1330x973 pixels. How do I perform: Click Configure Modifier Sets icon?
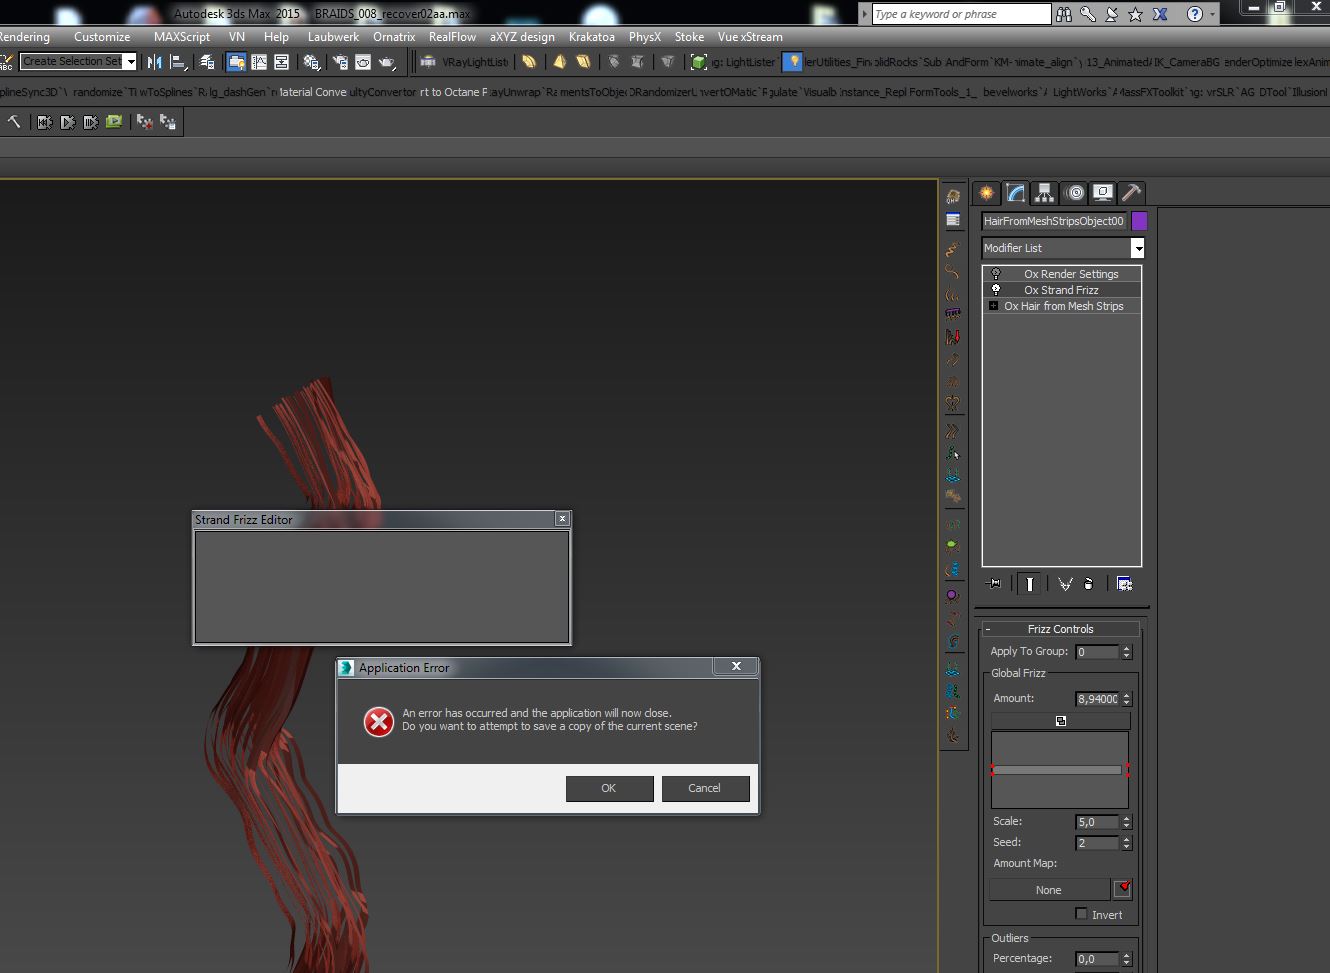[1124, 584]
